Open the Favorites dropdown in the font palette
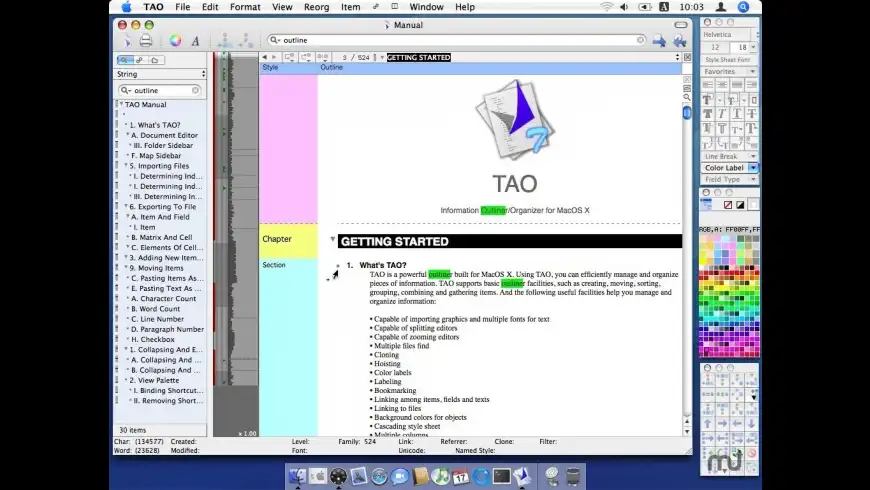Screen dimensions: 870x490 tap(729, 72)
